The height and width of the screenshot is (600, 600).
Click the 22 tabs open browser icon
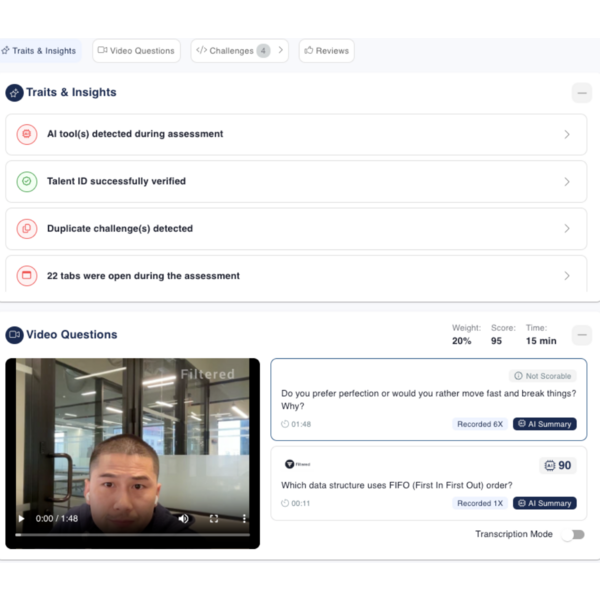point(27,276)
